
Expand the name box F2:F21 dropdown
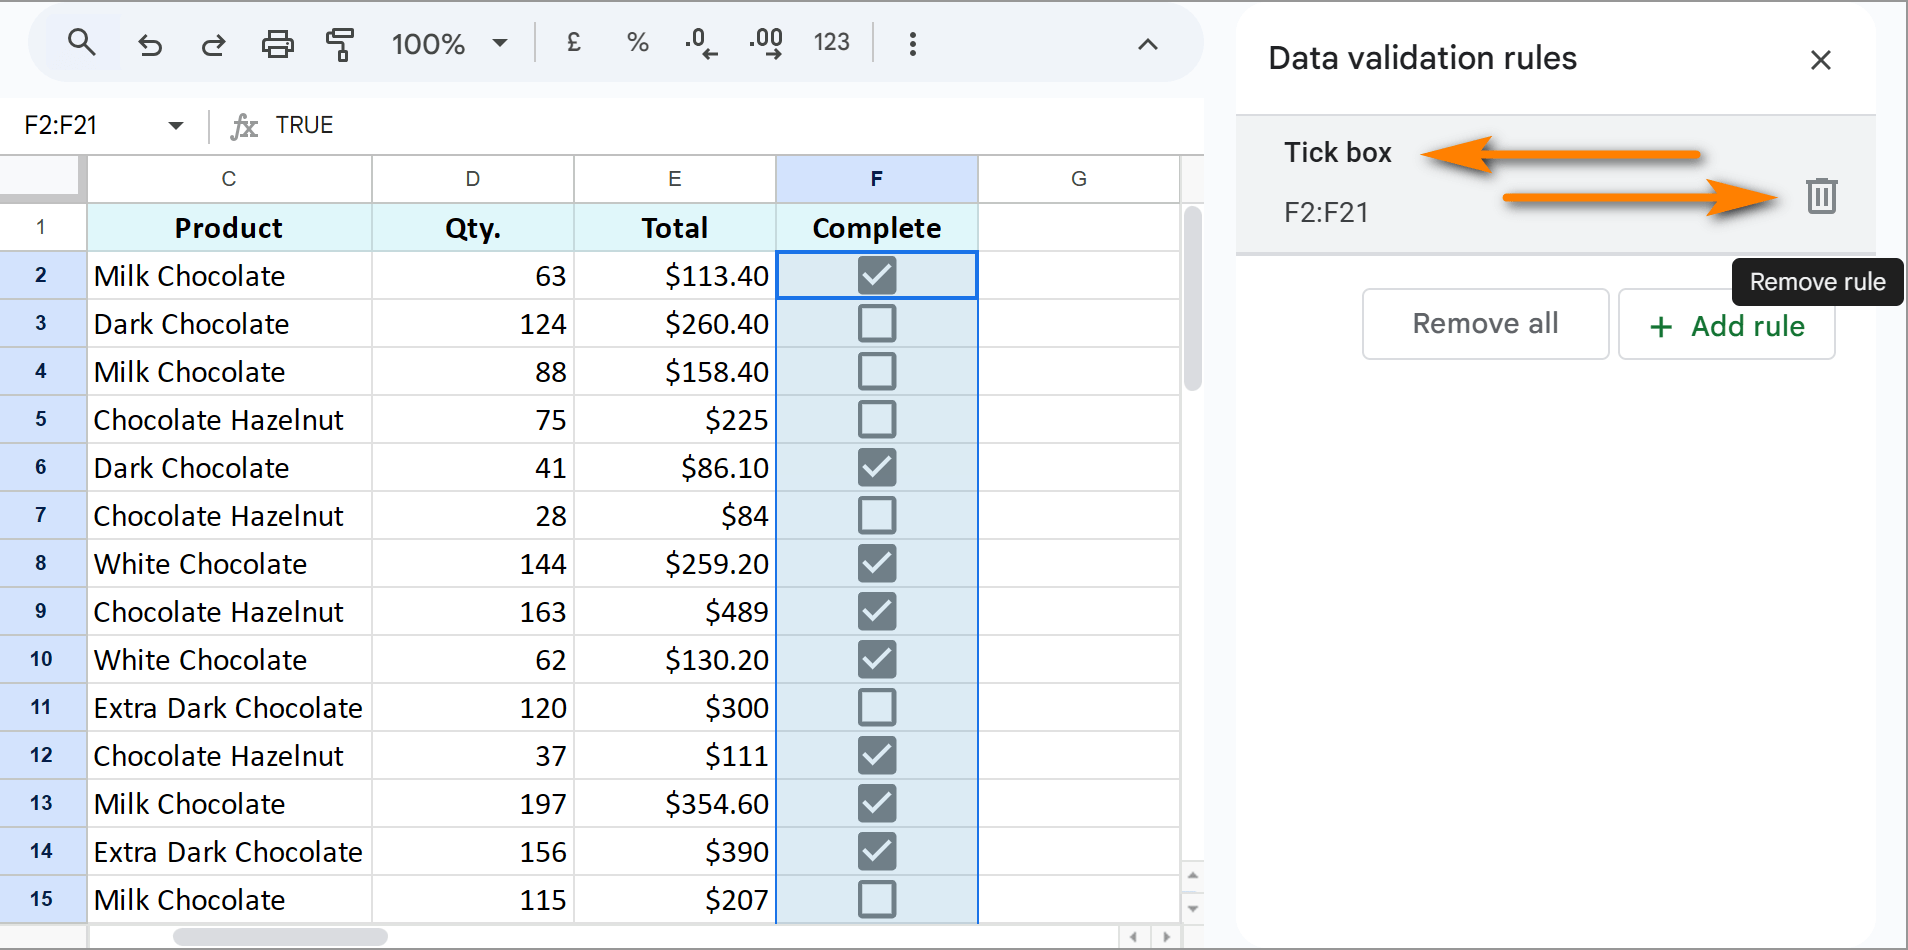point(176,126)
